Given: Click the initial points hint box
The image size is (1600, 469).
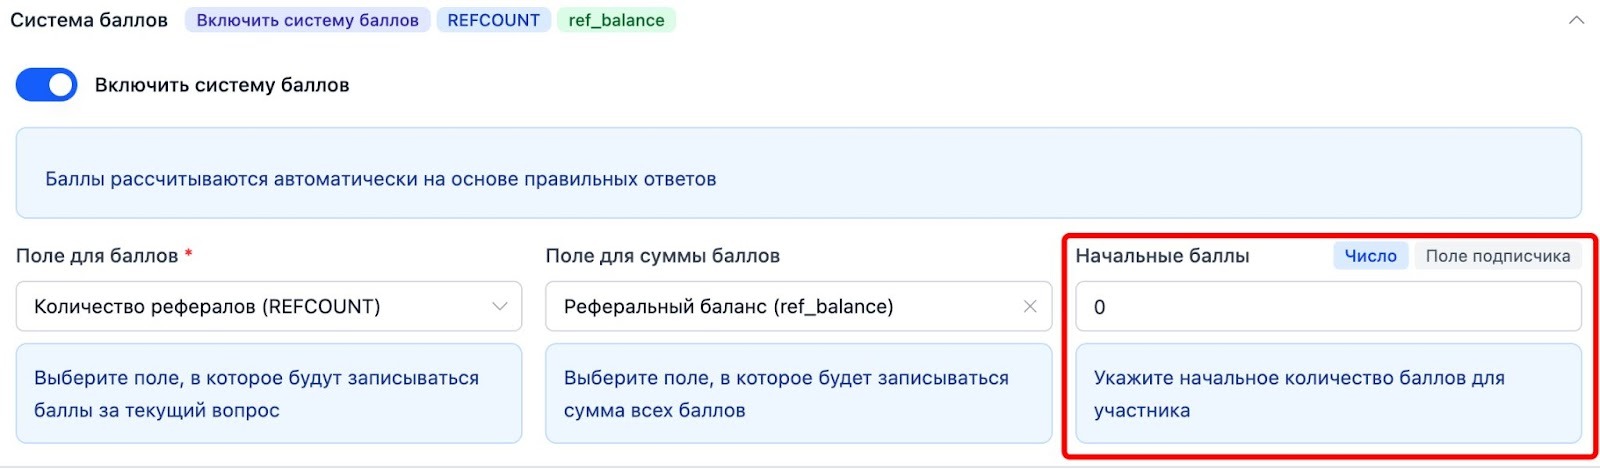Looking at the screenshot, I should [1328, 394].
